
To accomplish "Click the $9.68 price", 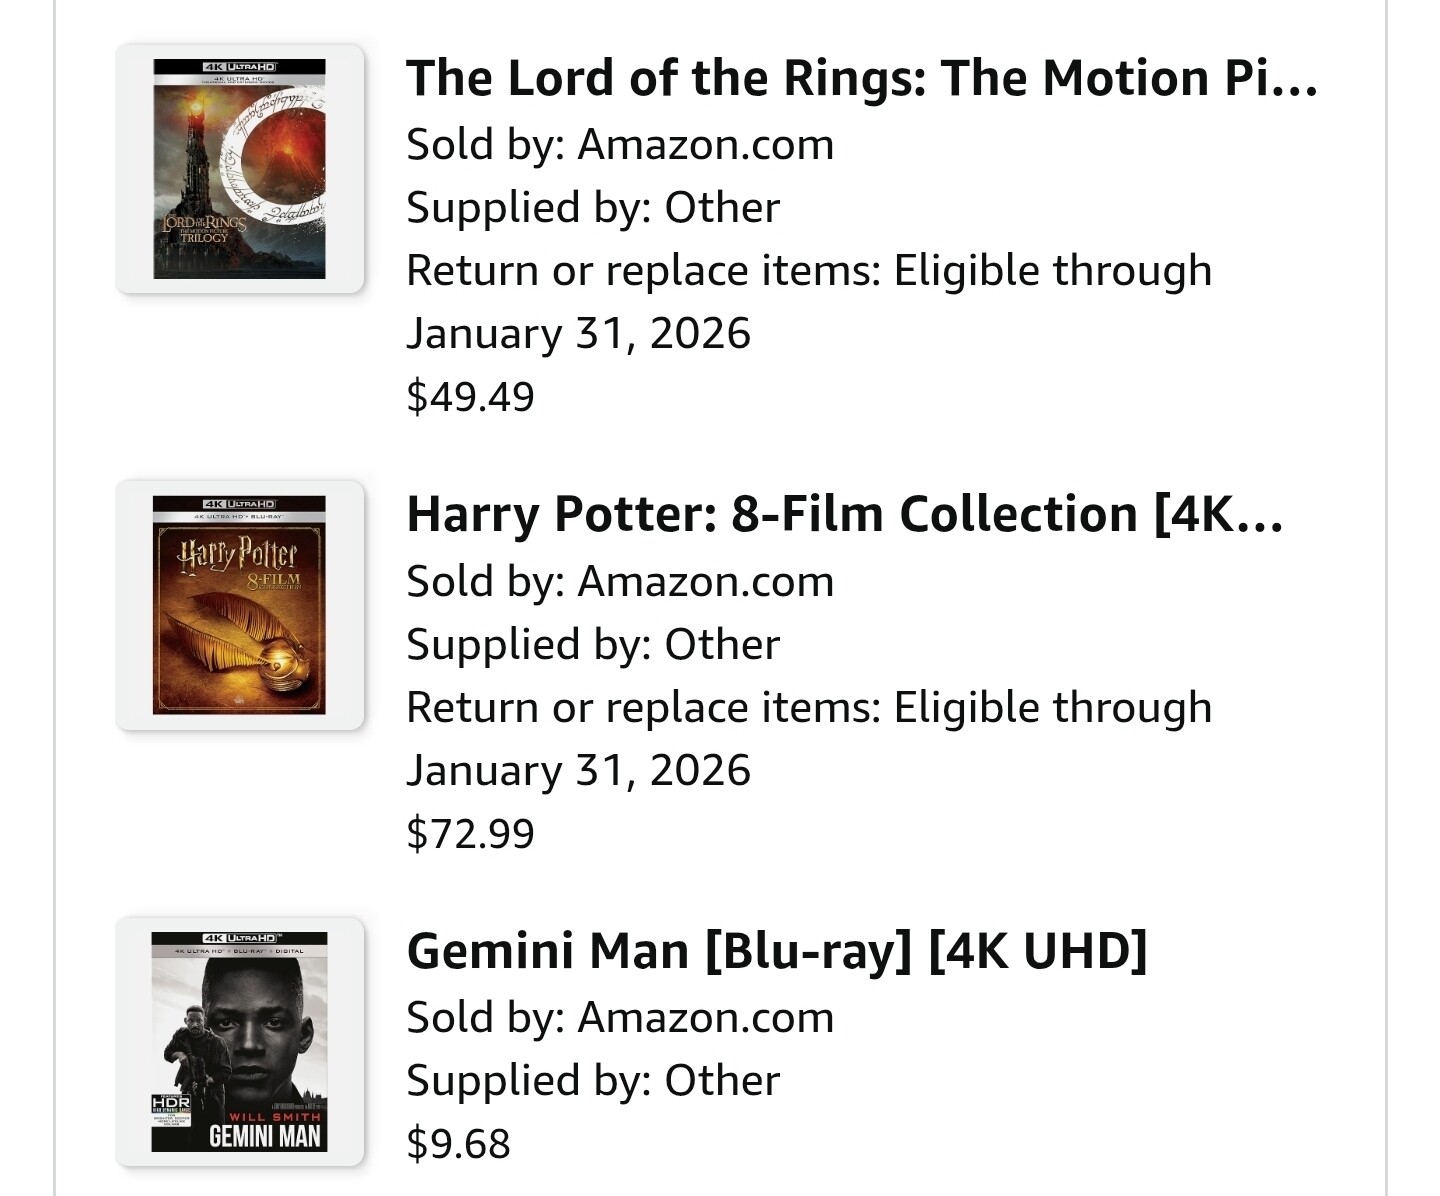I will pyautogui.click(x=458, y=1143).
